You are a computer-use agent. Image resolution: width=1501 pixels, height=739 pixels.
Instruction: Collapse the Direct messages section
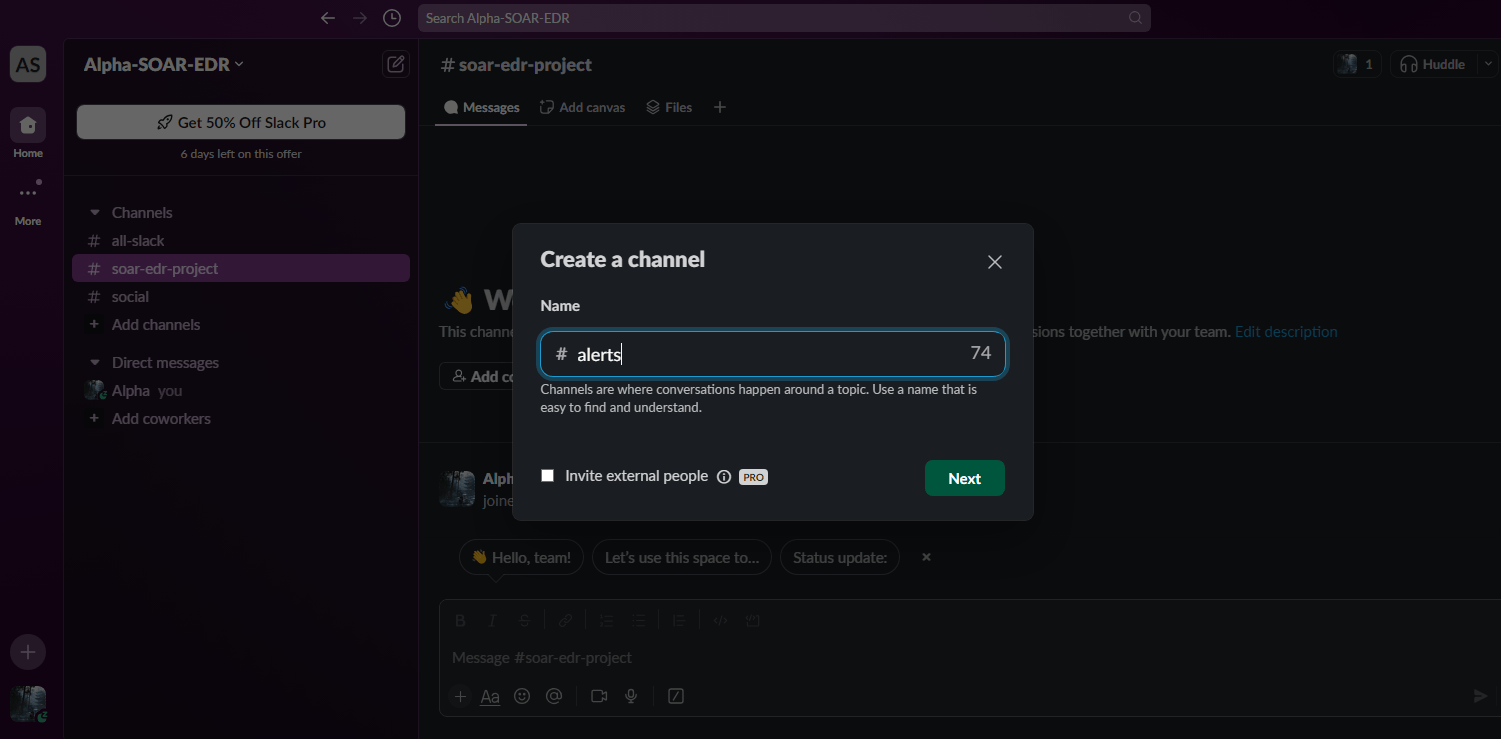(95, 363)
